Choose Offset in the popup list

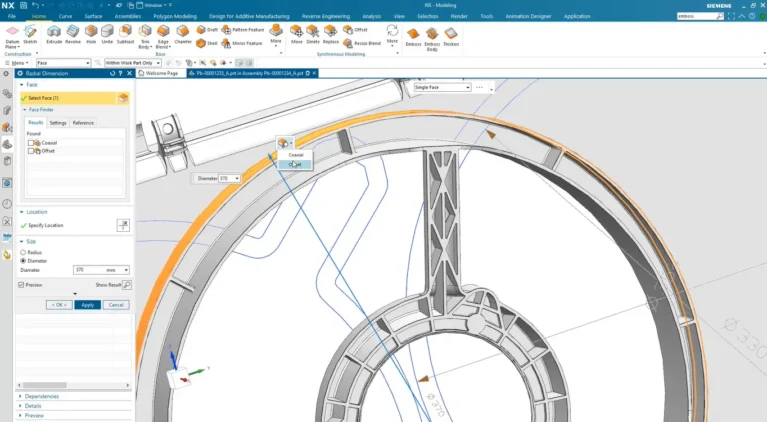295,164
